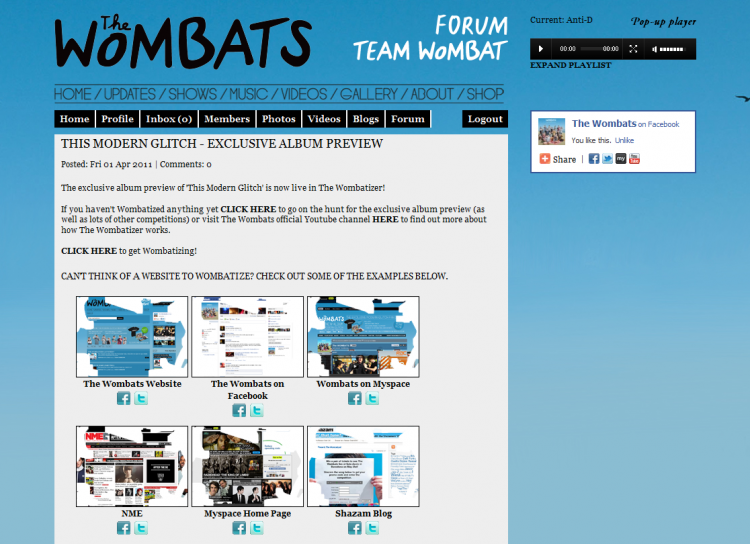Viewport: 750px width, 544px height.
Task: Select the Profile community tab
Action: (118, 119)
